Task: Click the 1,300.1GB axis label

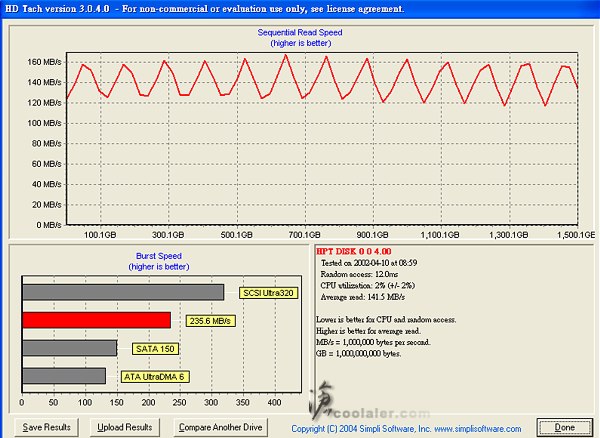Action: (x=509, y=234)
